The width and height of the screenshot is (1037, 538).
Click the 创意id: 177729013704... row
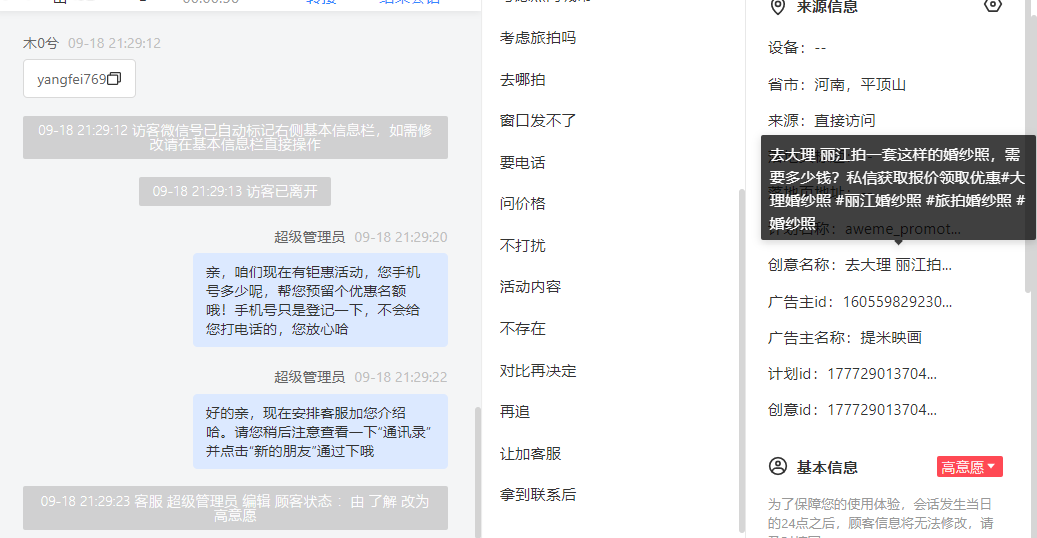pyautogui.click(x=852, y=410)
